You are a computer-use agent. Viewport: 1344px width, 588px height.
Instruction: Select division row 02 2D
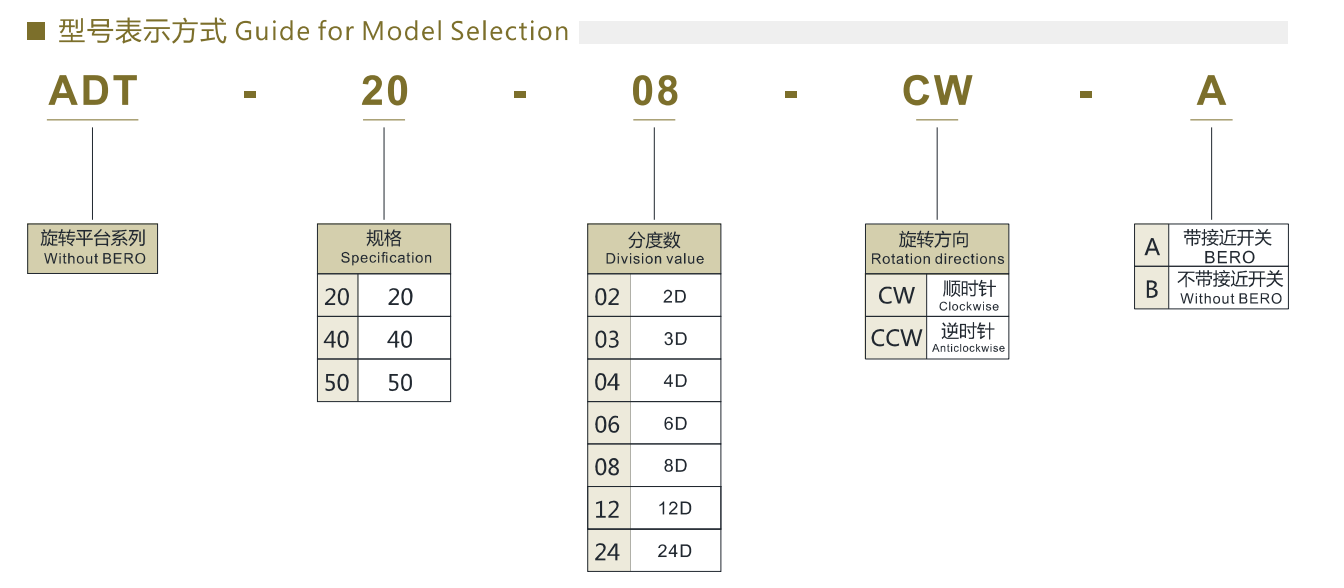tap(654, 296)
